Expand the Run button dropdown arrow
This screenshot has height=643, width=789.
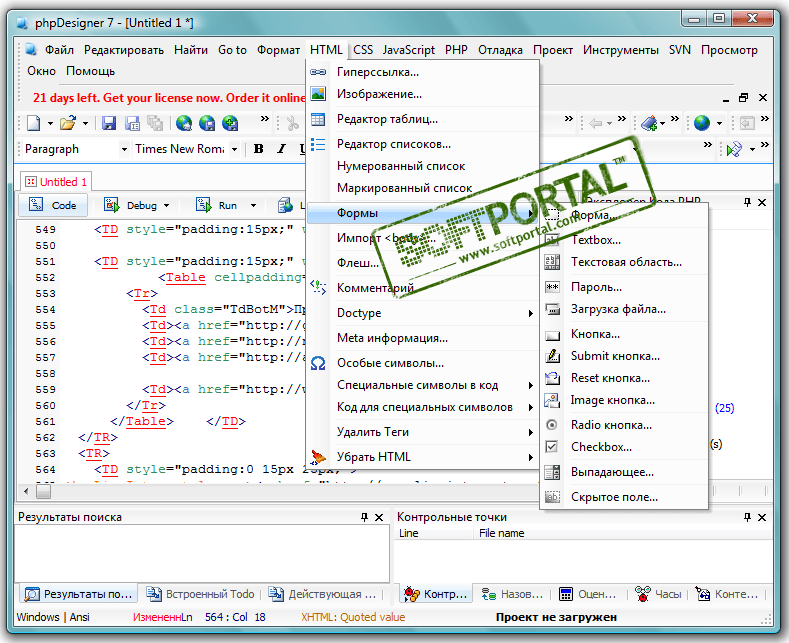click(x=253, y=205)
